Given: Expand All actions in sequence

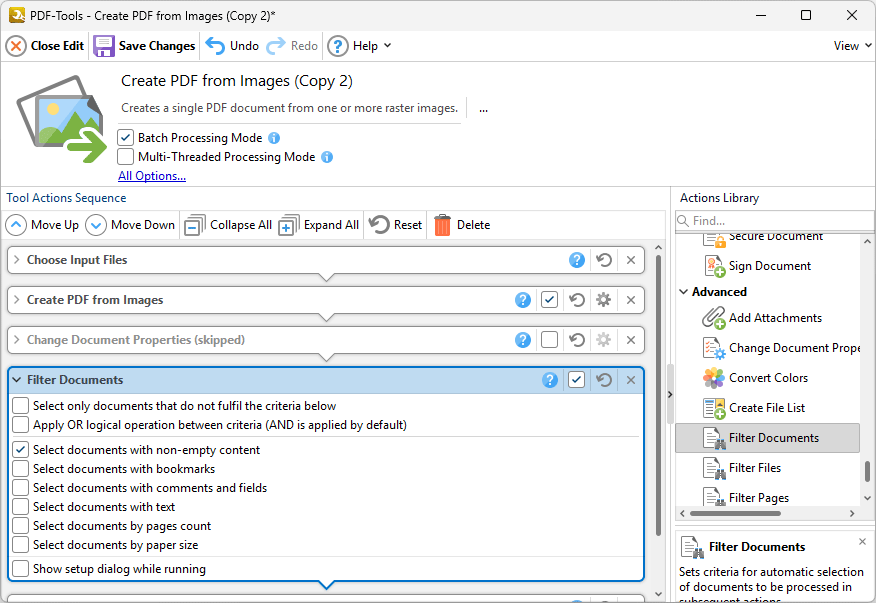Looking at the screenshot, I should (x=318, y=225).
